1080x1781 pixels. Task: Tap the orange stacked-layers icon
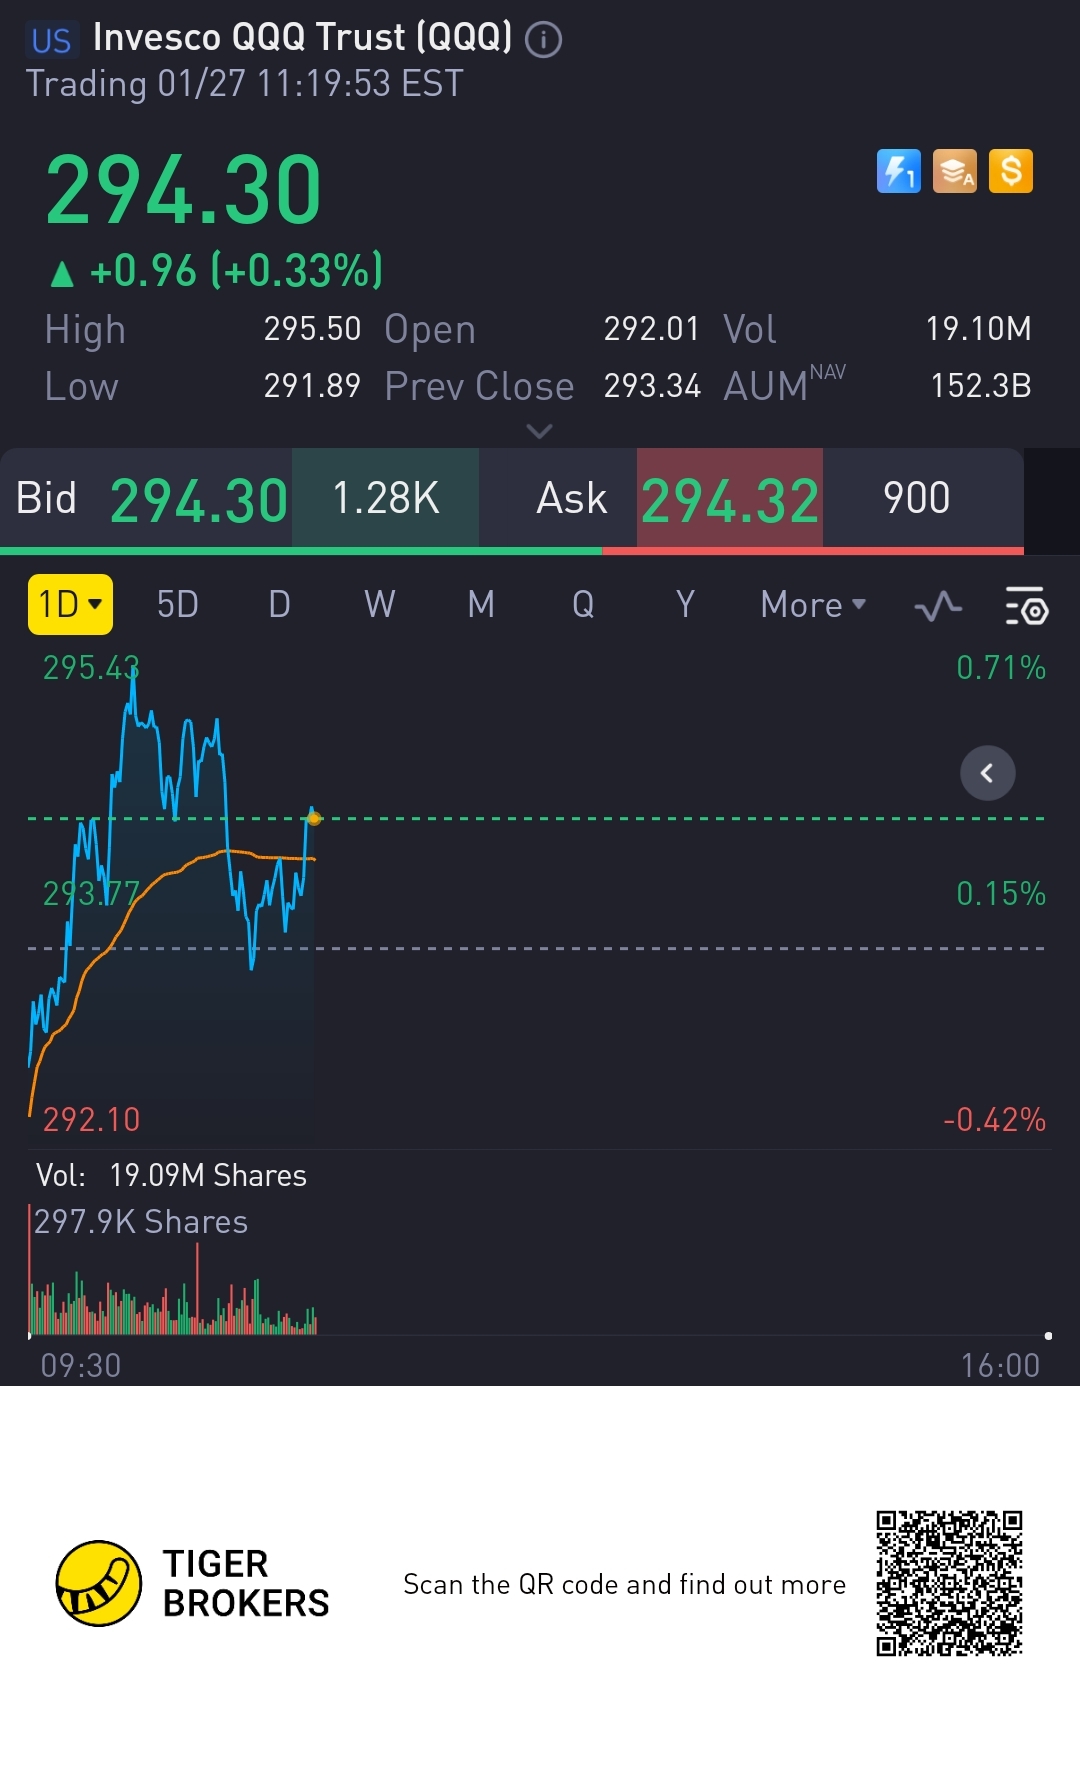click(954, 171)
